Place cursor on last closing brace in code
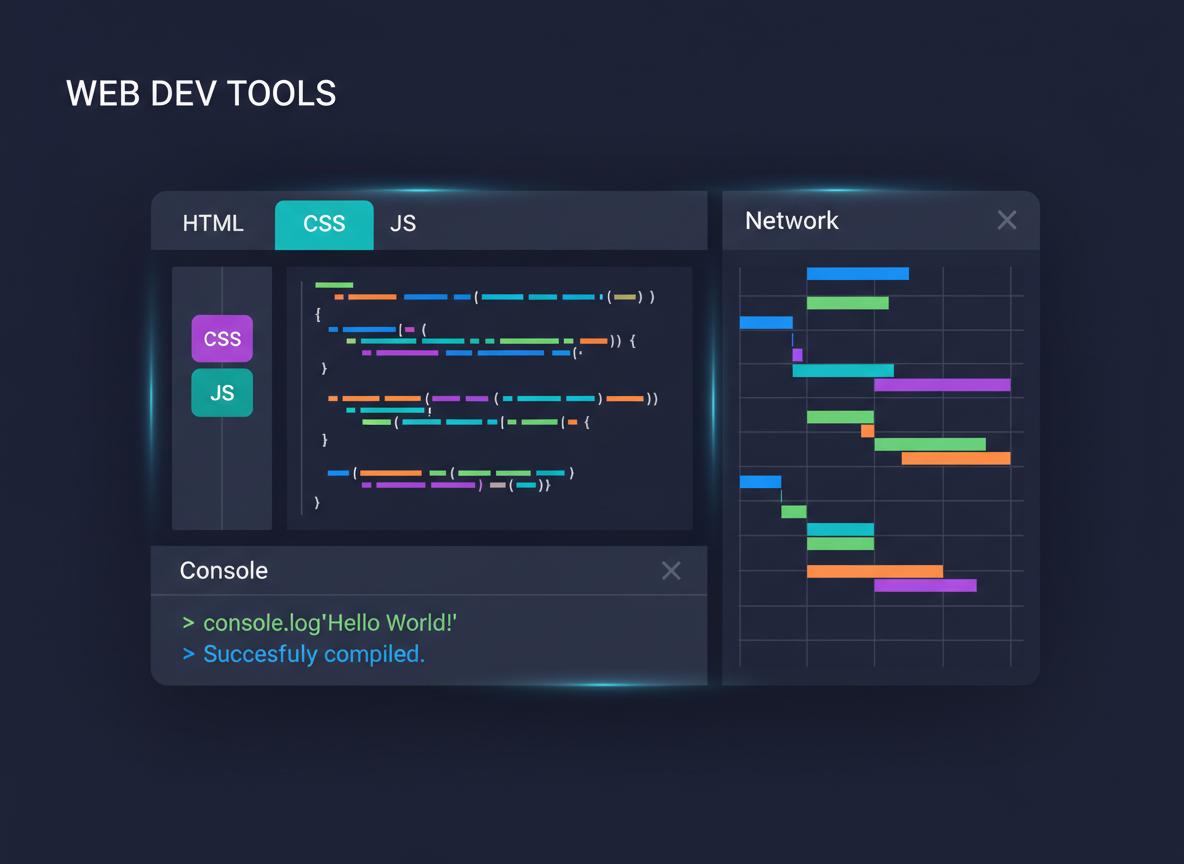Screen dimensions: 1184x864 click(x=317, y=503)
